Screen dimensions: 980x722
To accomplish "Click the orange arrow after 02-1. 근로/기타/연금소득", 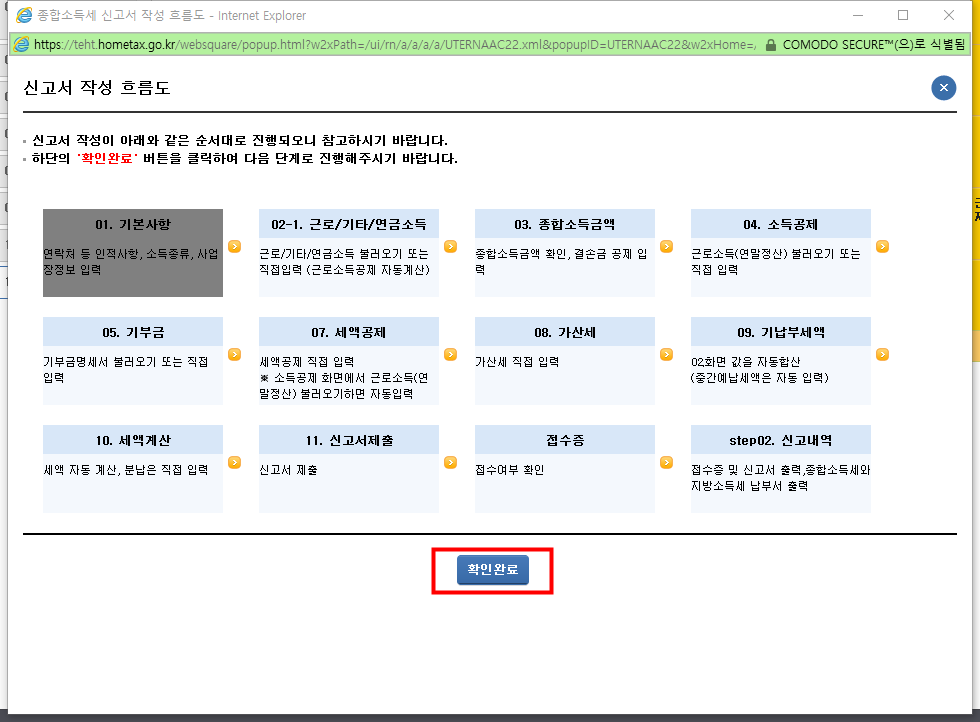I will click(451, 246).
